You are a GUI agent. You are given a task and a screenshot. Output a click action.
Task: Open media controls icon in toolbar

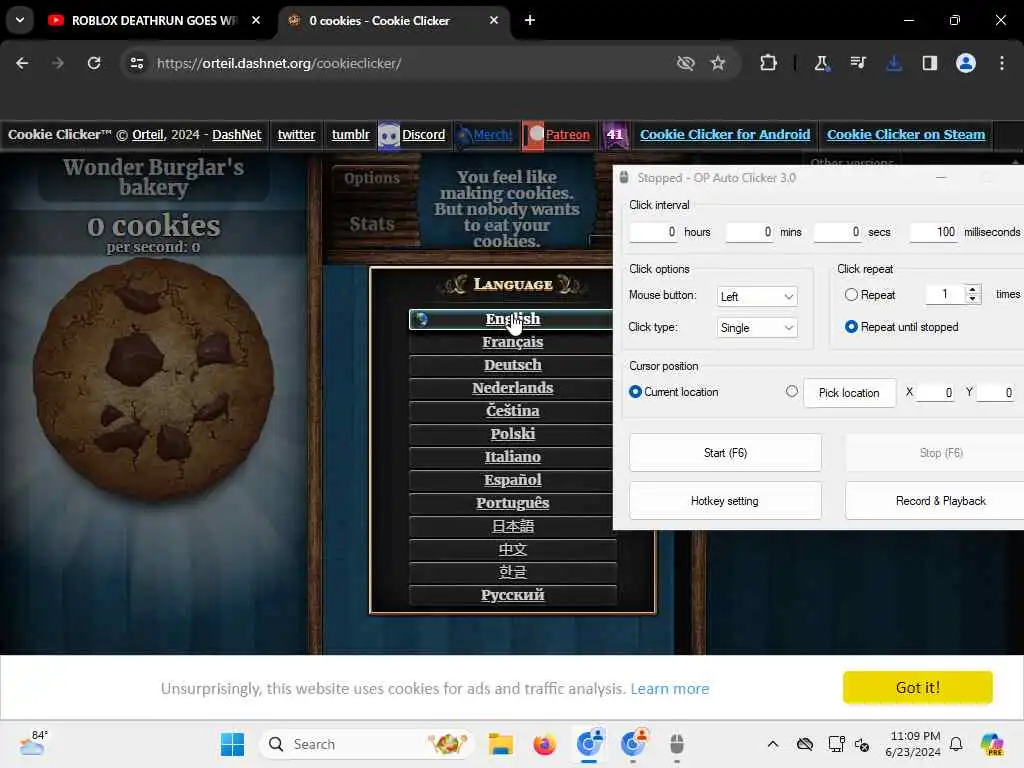[857, 63]
